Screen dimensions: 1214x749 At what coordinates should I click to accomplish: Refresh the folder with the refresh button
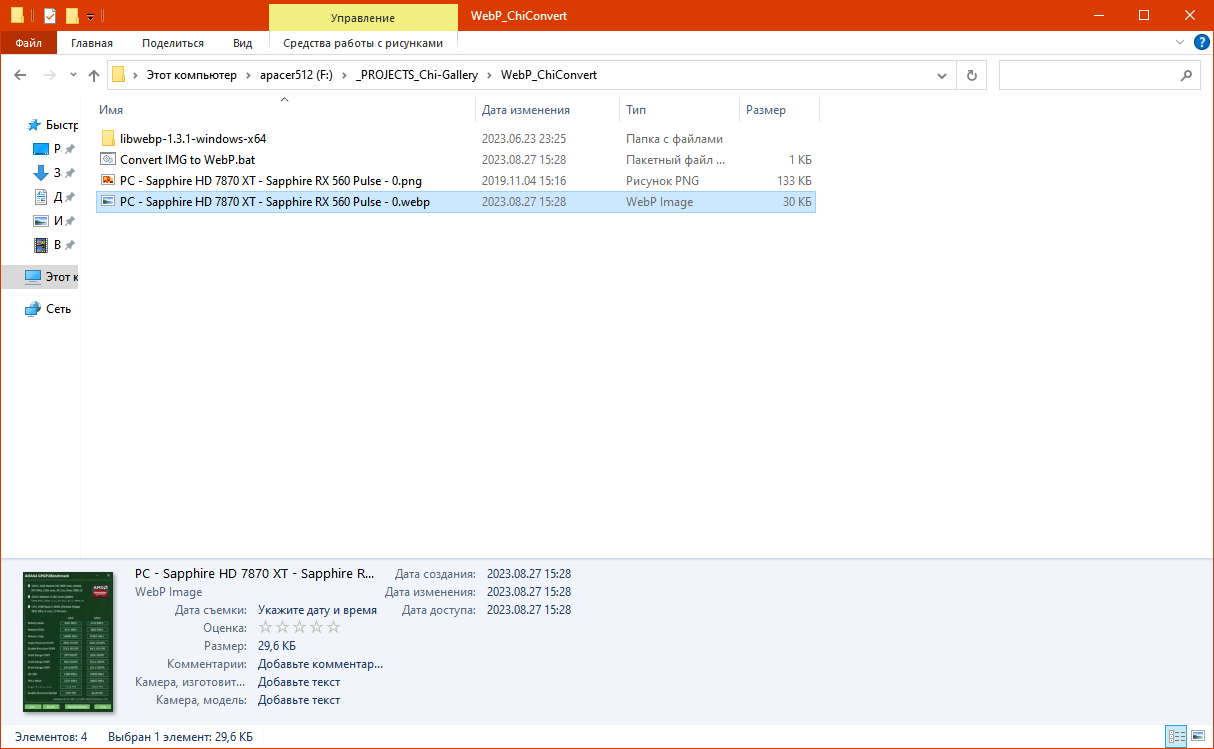tap(972, 75)
